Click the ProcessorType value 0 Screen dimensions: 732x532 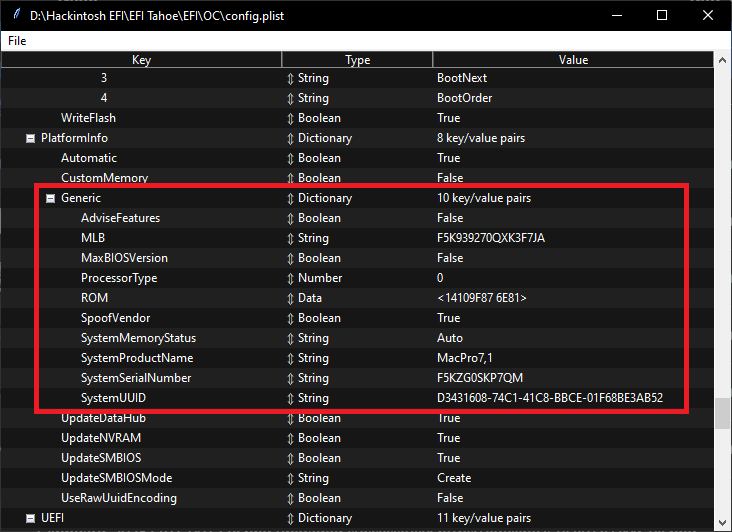[440, 278]
